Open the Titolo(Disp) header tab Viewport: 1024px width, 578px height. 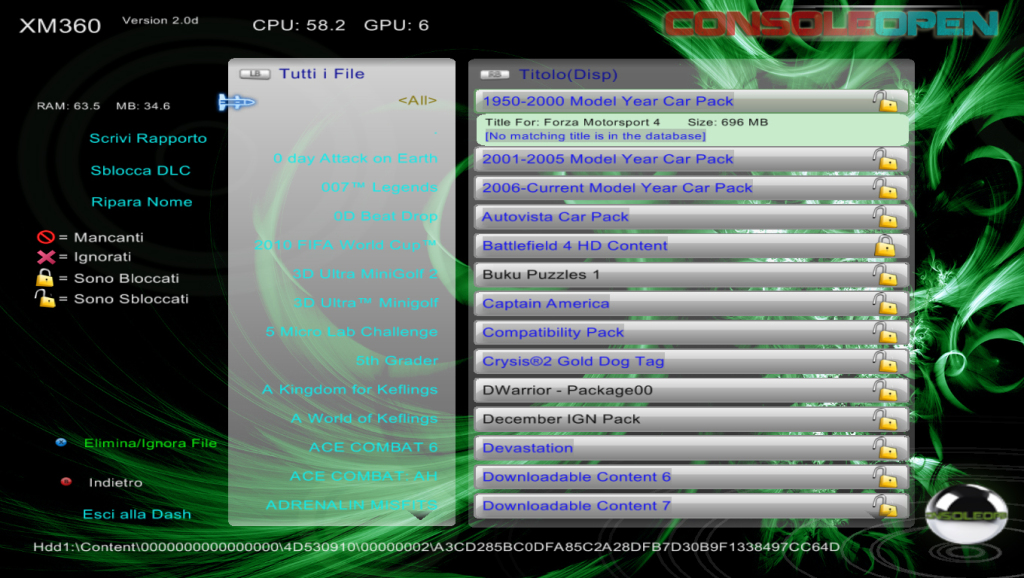[568, 74]
